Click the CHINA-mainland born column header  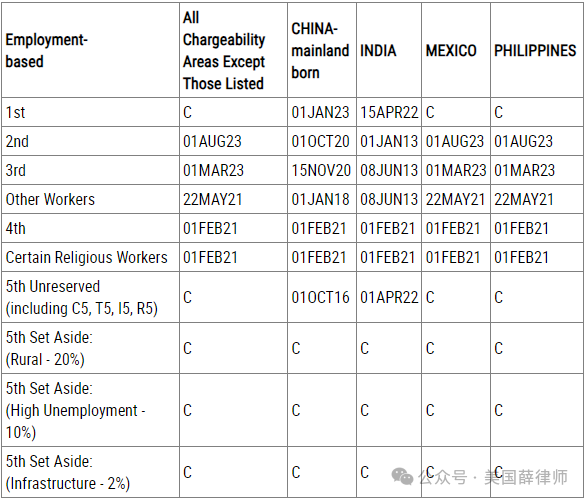click(320, 51)
